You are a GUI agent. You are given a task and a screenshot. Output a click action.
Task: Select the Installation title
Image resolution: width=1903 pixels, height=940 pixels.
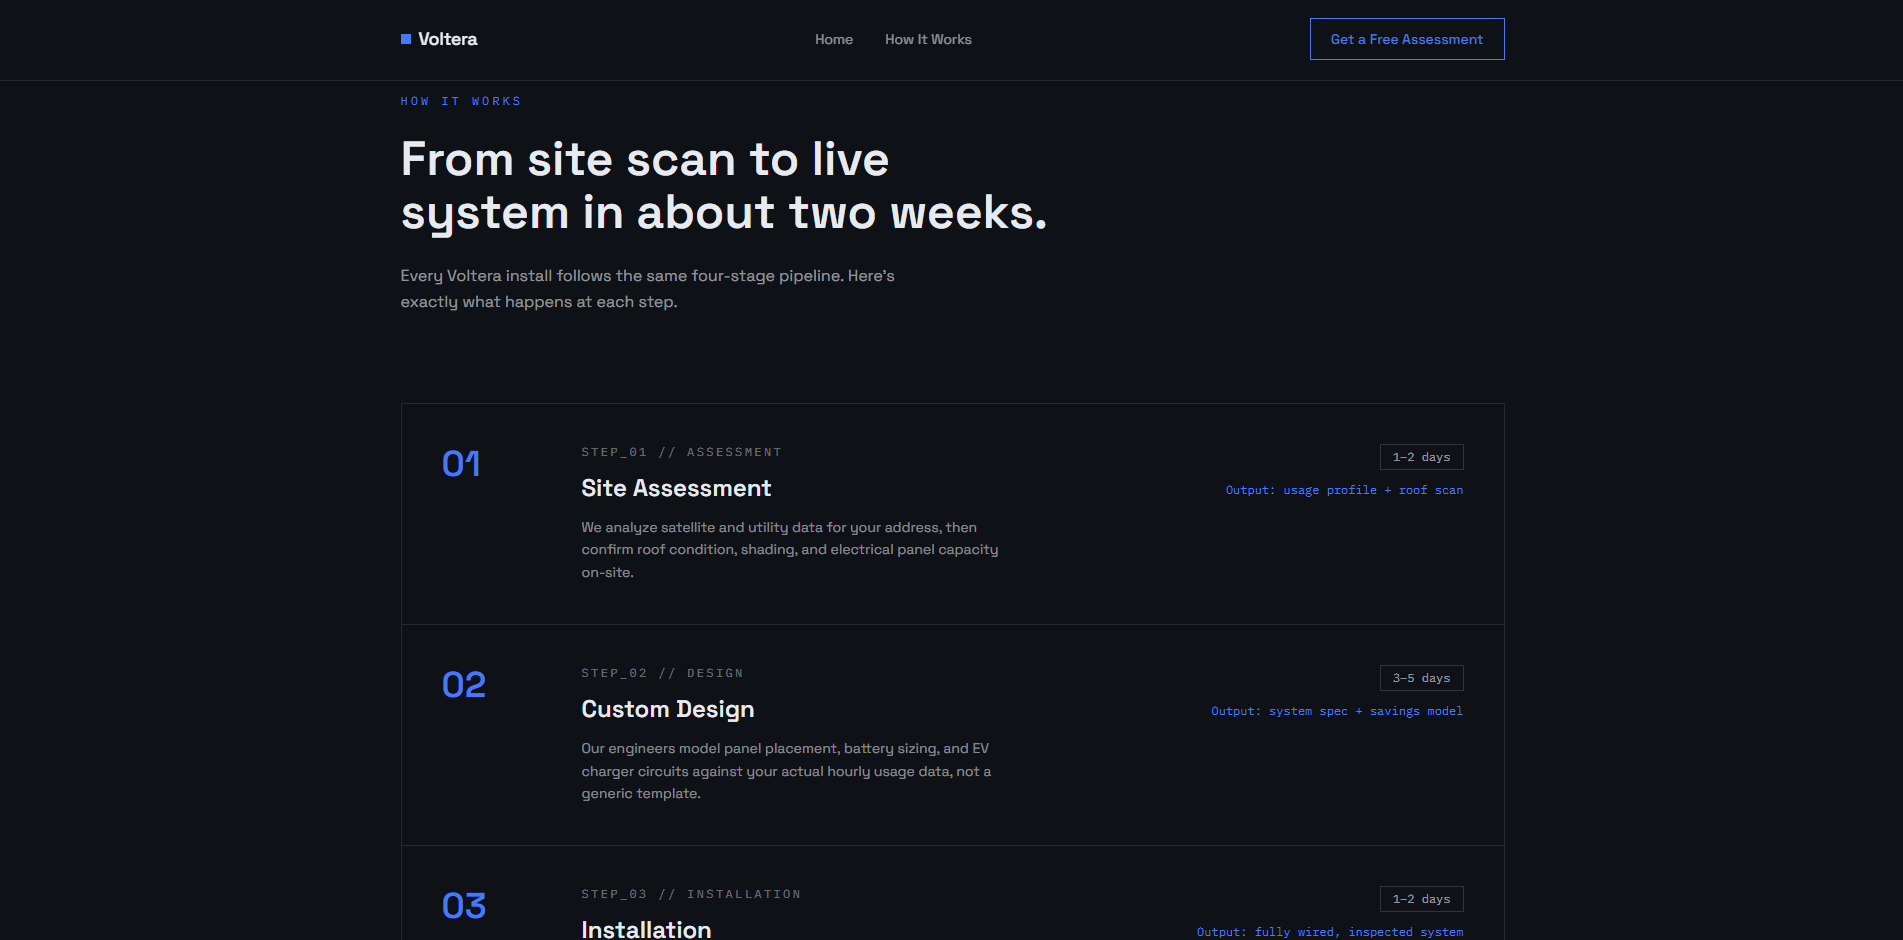[x=646, y=929]
